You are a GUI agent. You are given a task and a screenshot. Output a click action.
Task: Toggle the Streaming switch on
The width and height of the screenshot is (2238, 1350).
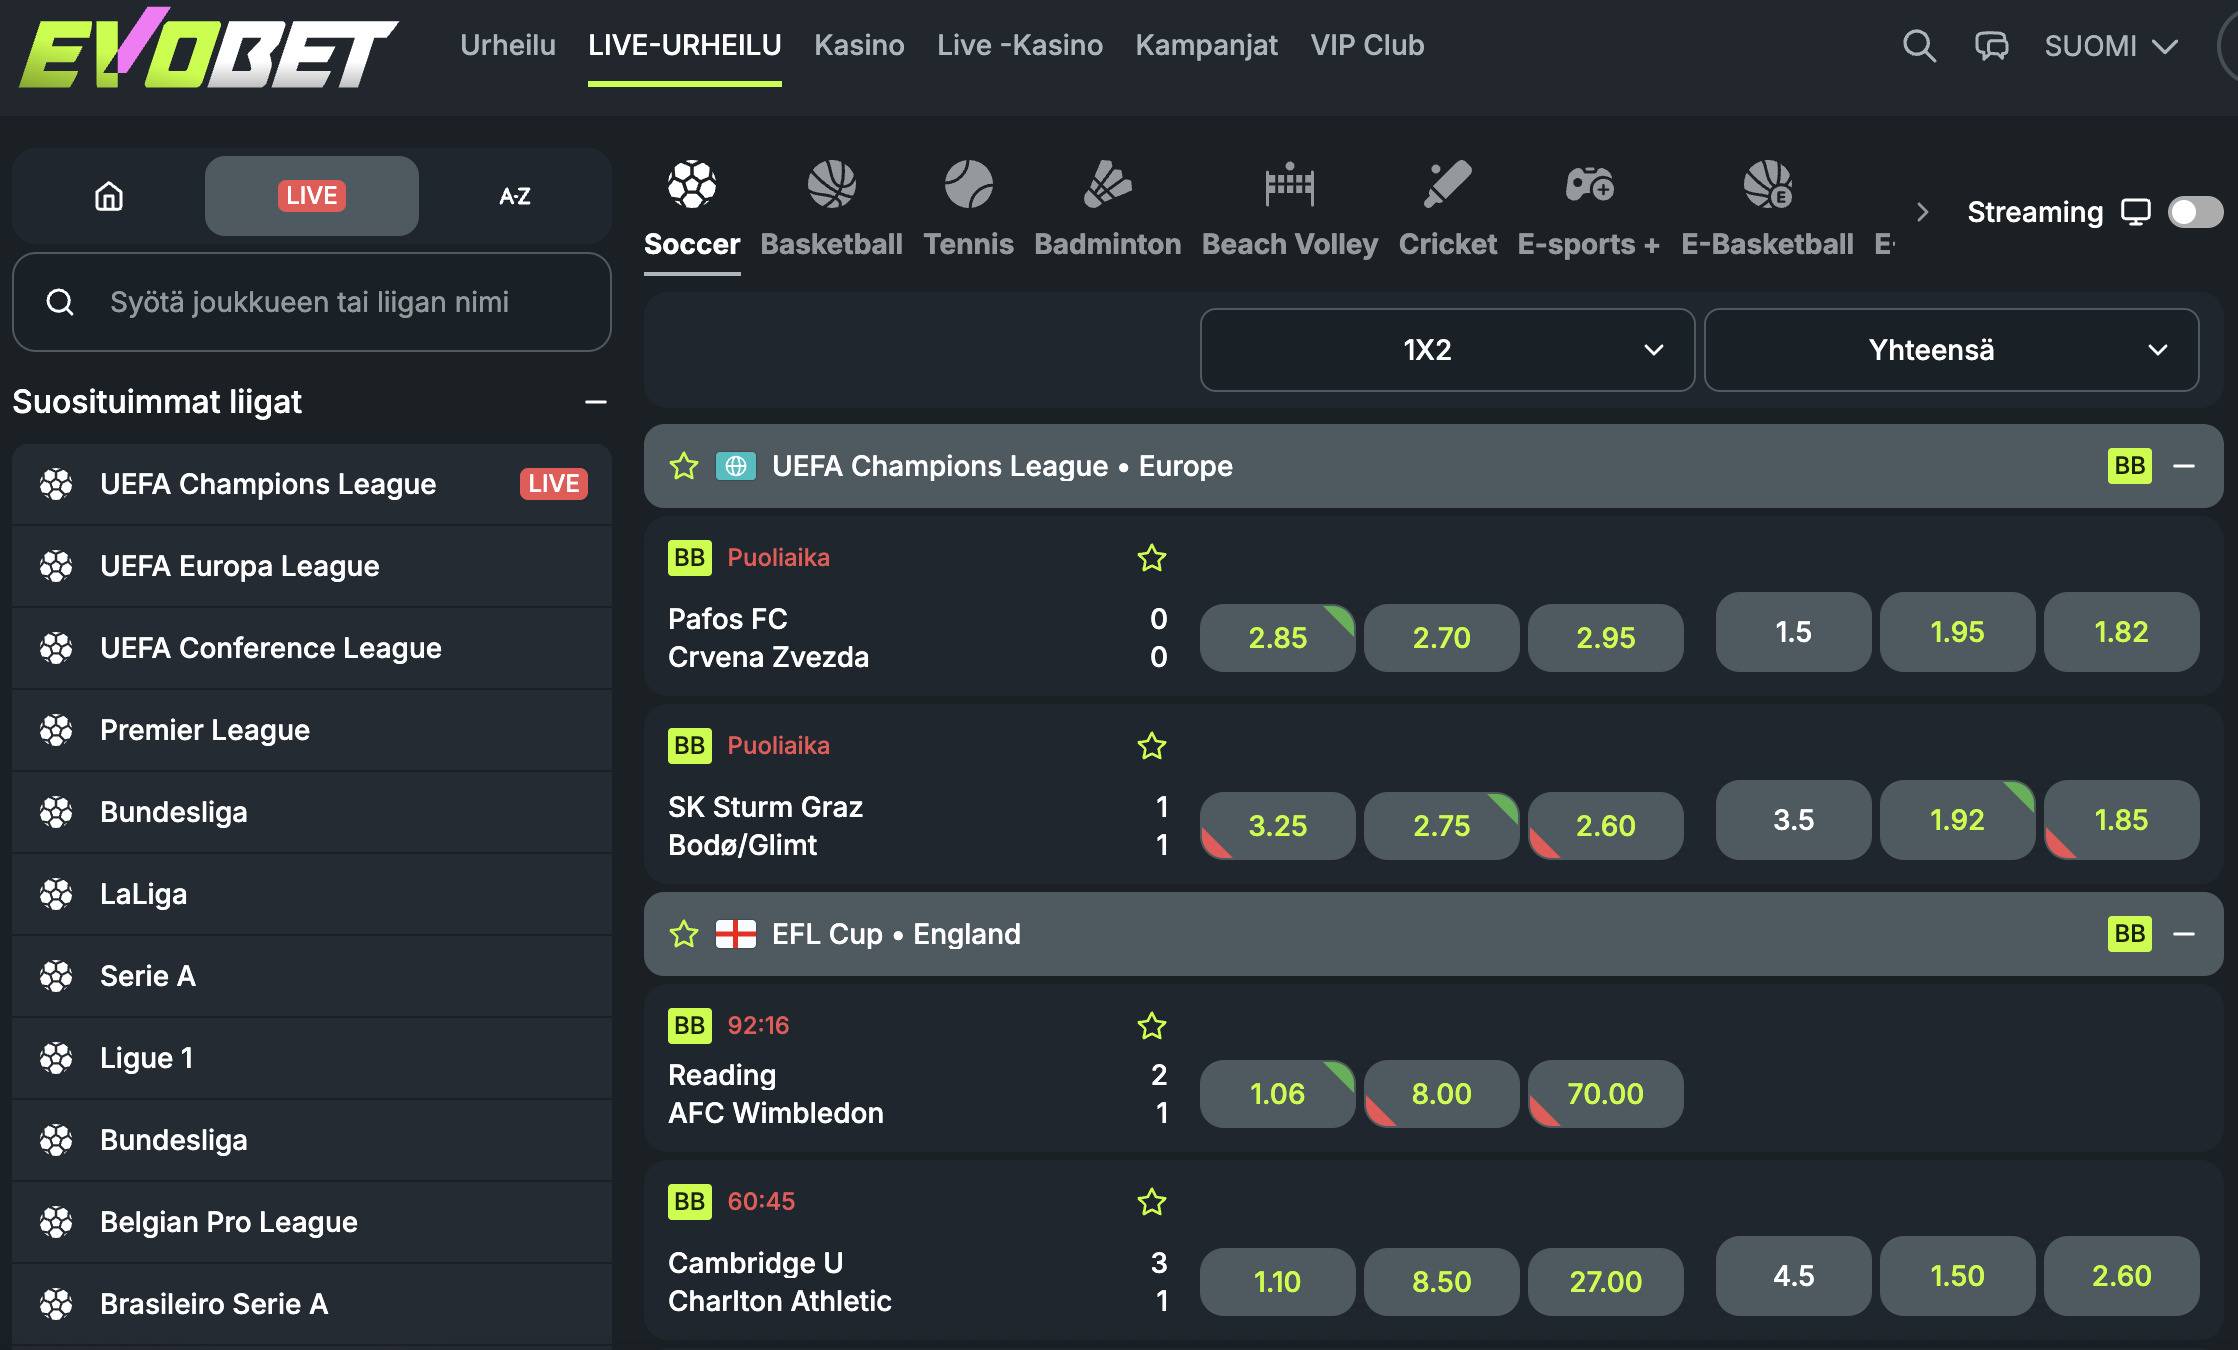[2195, 212]
